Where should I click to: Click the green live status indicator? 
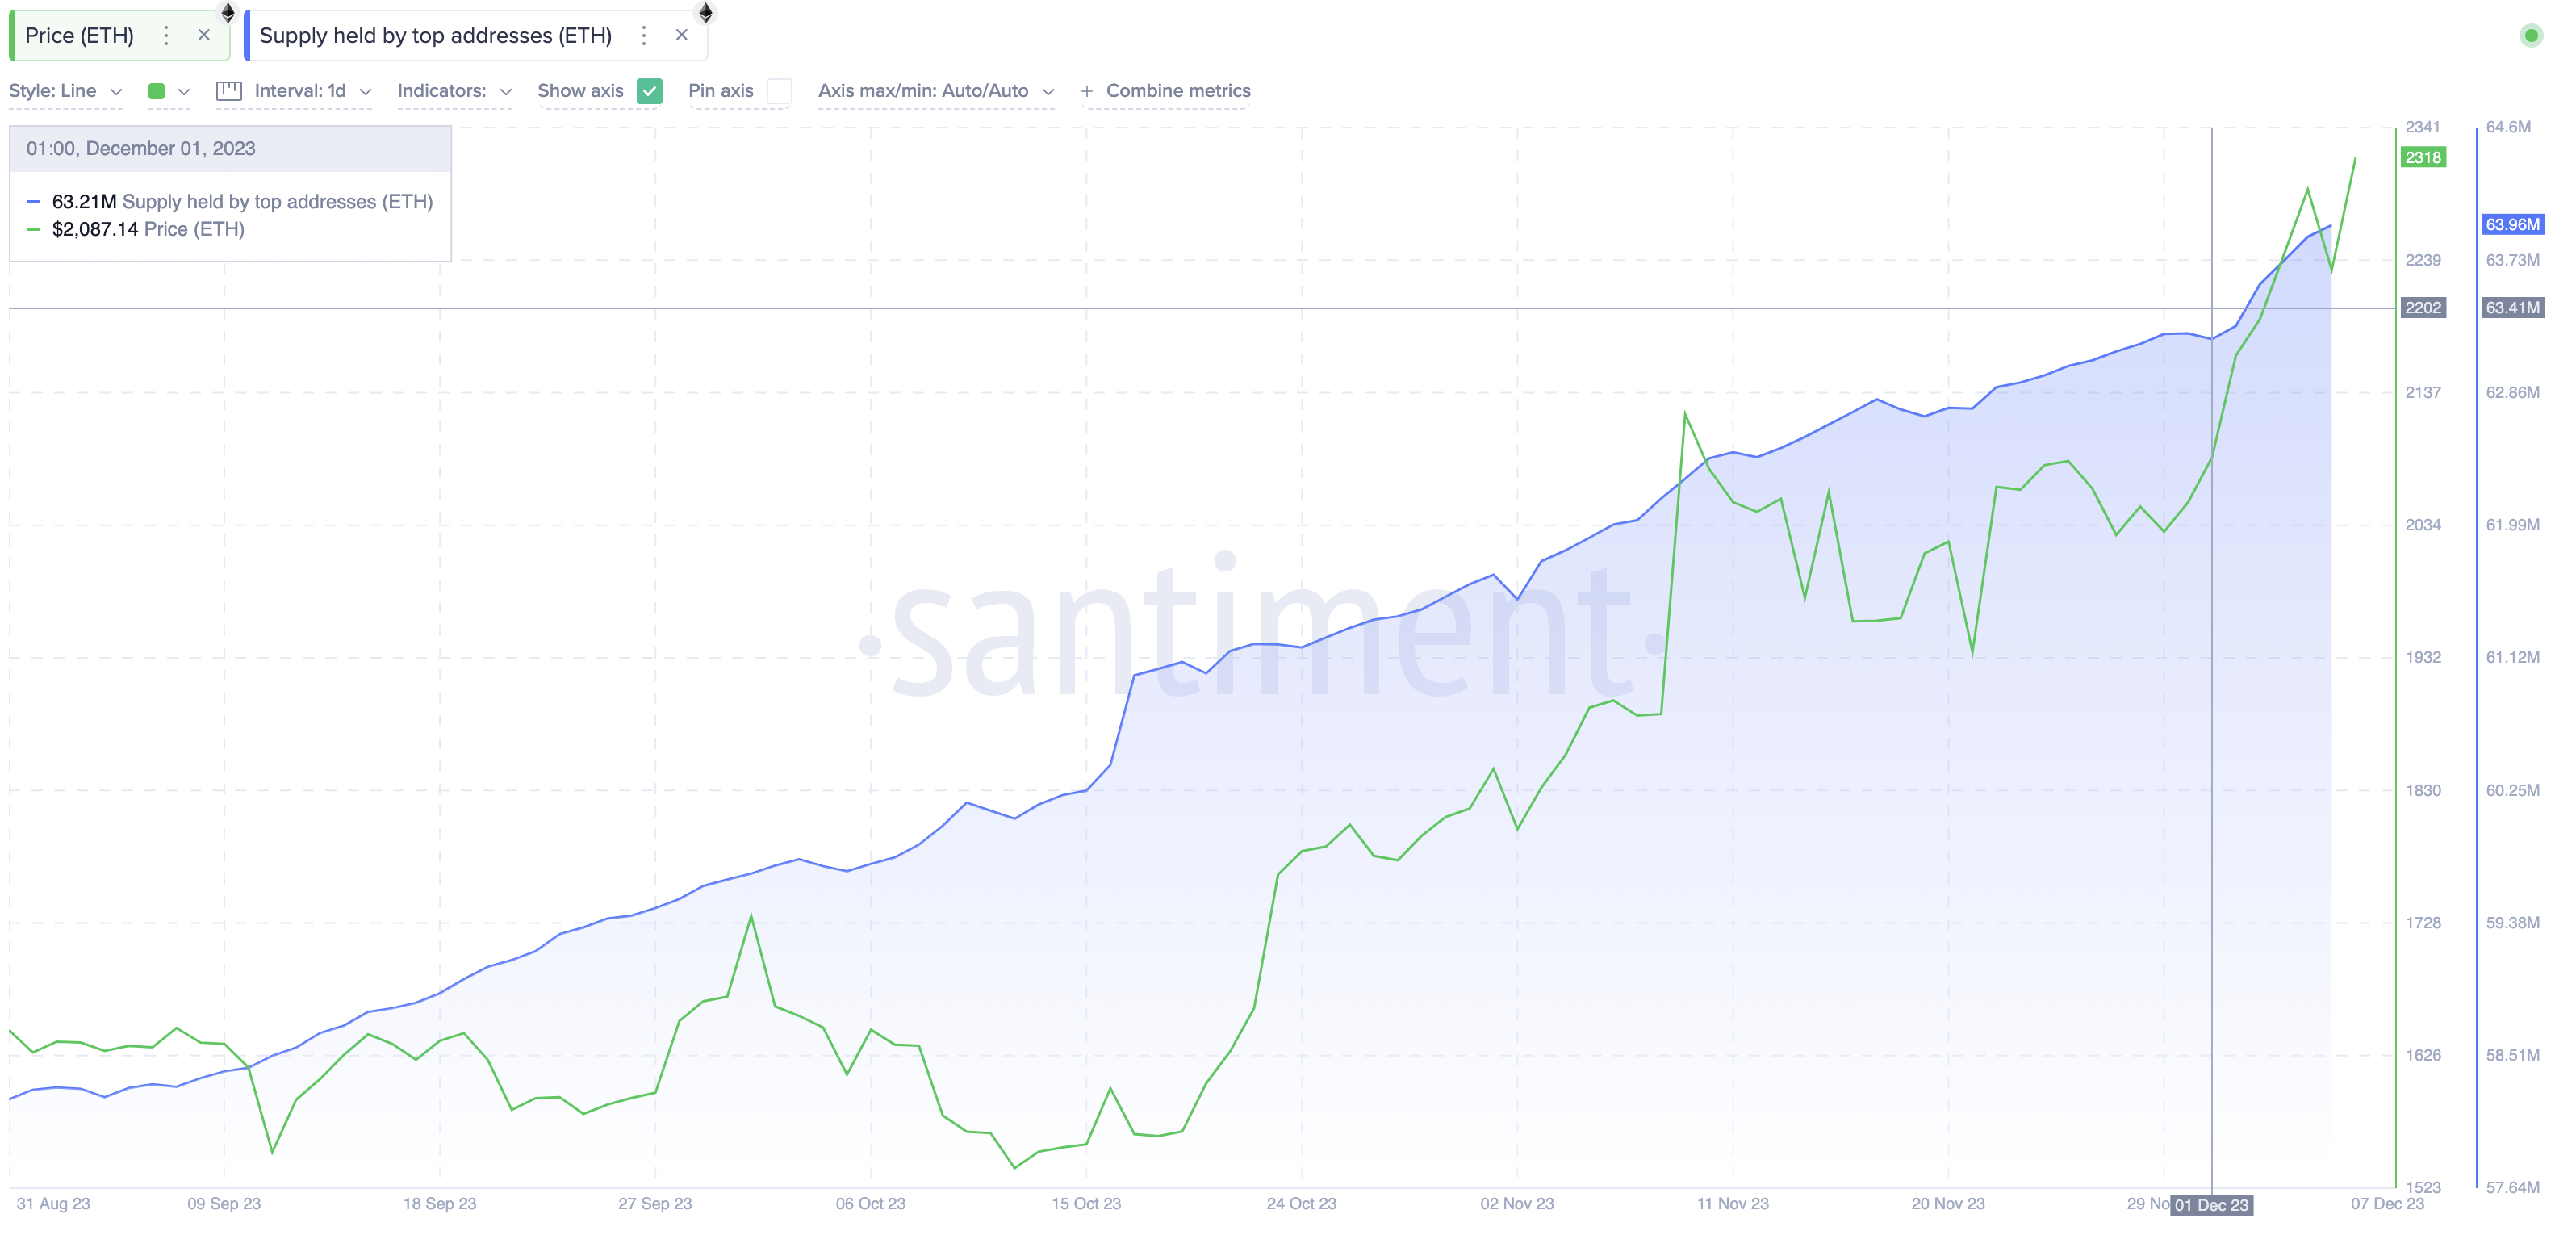(2531, 36)
